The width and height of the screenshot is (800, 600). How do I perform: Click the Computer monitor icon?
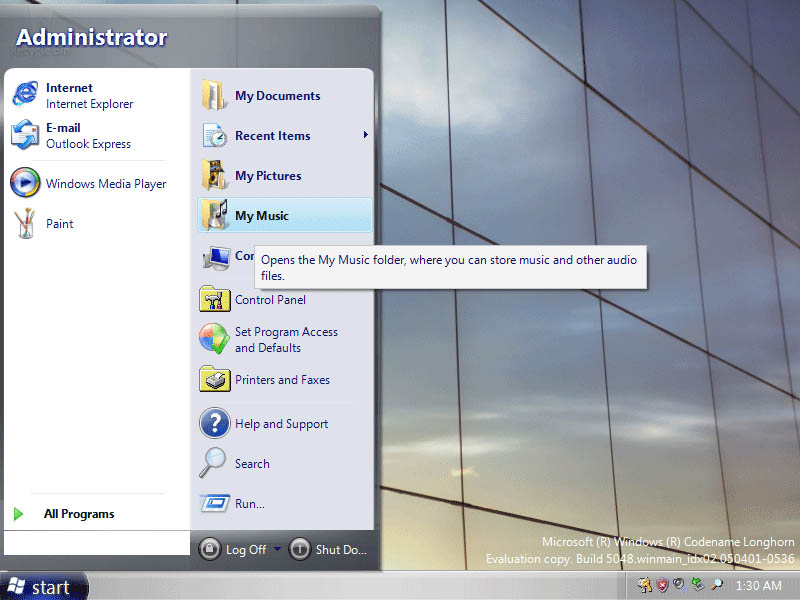(x=216, y=258)
